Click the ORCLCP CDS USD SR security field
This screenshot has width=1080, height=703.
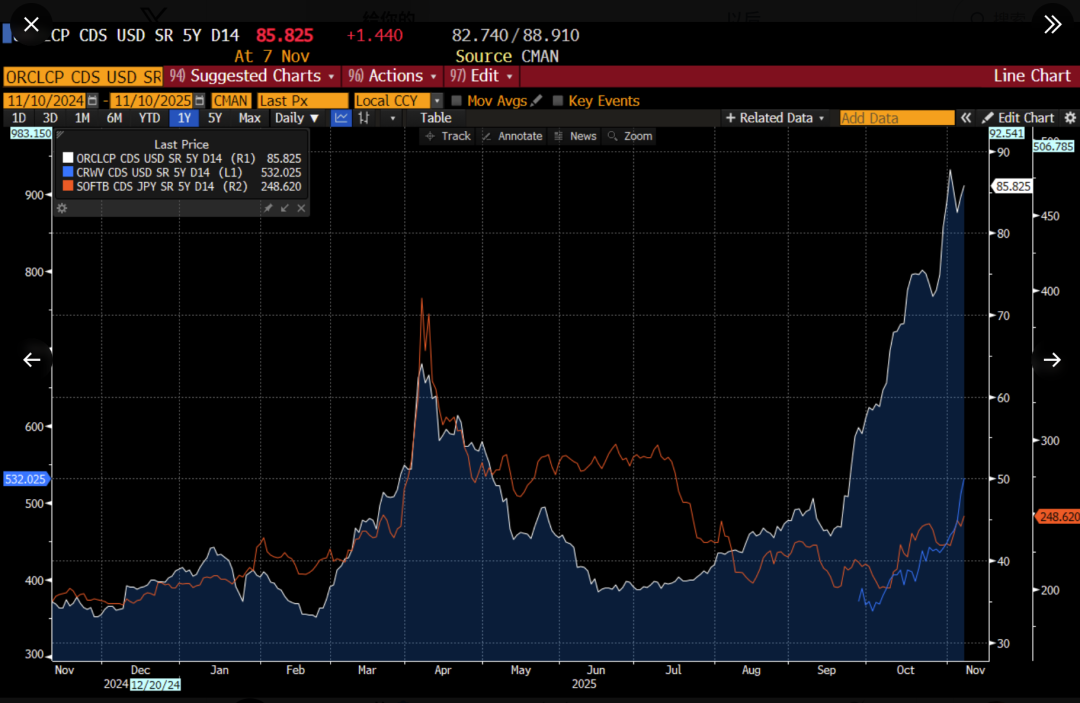click(83, 76)
